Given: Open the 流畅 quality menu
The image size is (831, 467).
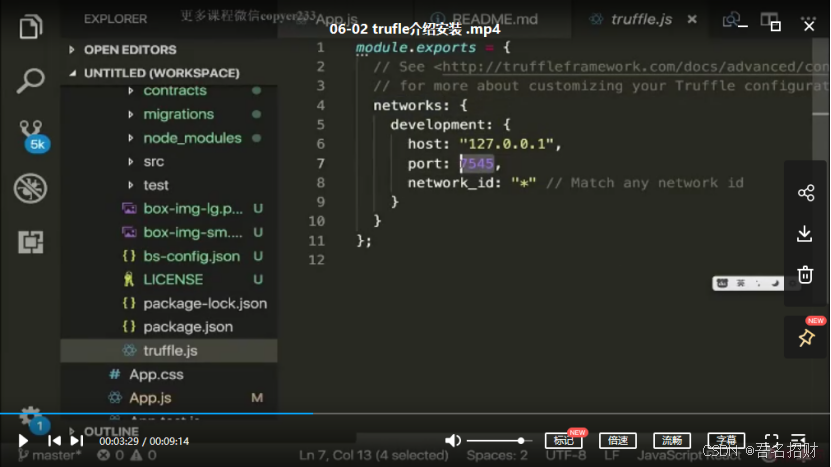Looking at the screenshot, I should [x=671, y=440].
